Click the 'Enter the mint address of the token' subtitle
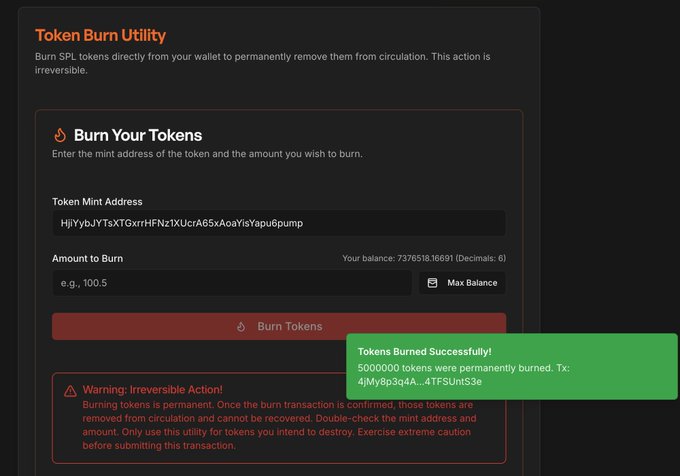Screen dimensions: 680x476 [207, 154]
